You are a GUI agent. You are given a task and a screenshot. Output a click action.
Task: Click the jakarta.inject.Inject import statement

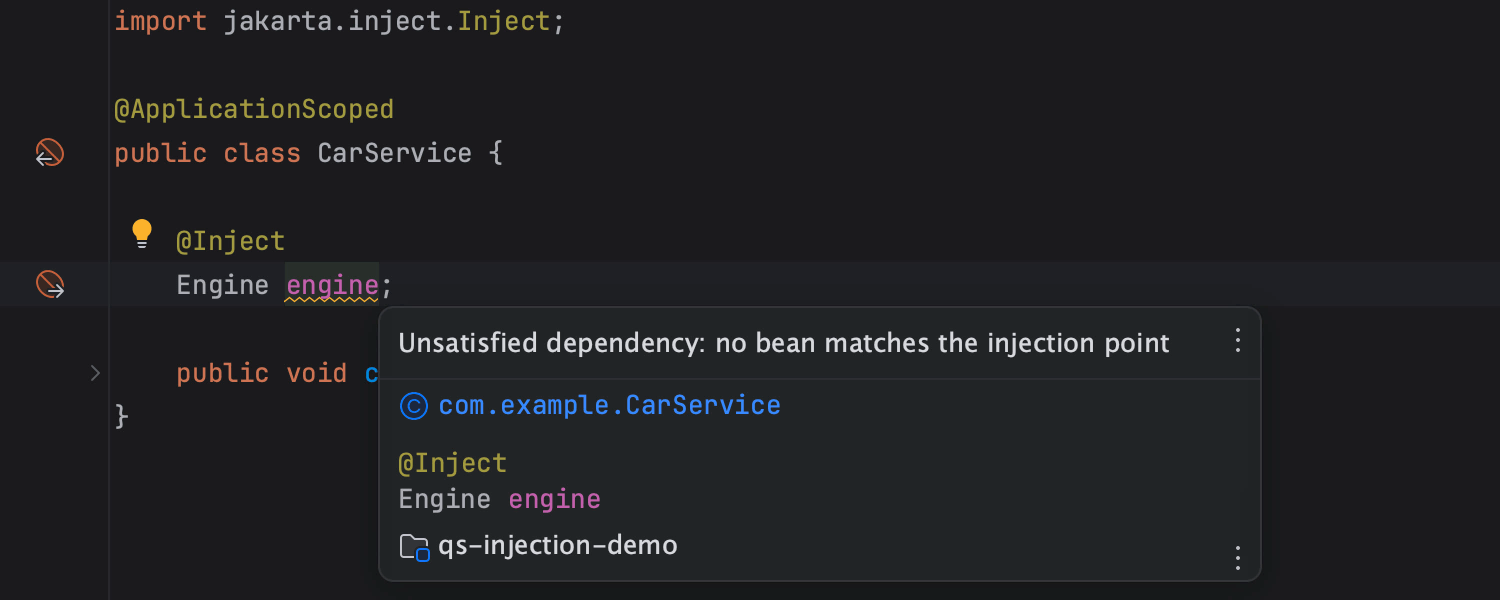(339, 21)
